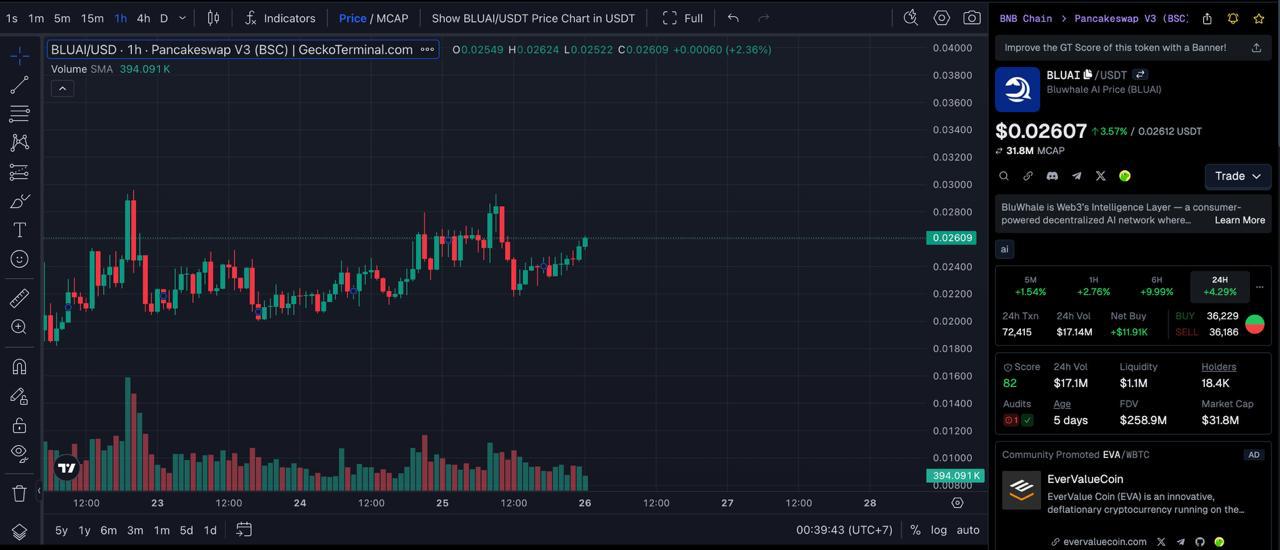Screen dimensions: 1280x550
Task: Toggle log scale on price axis
Action: [x=938, y=530]
